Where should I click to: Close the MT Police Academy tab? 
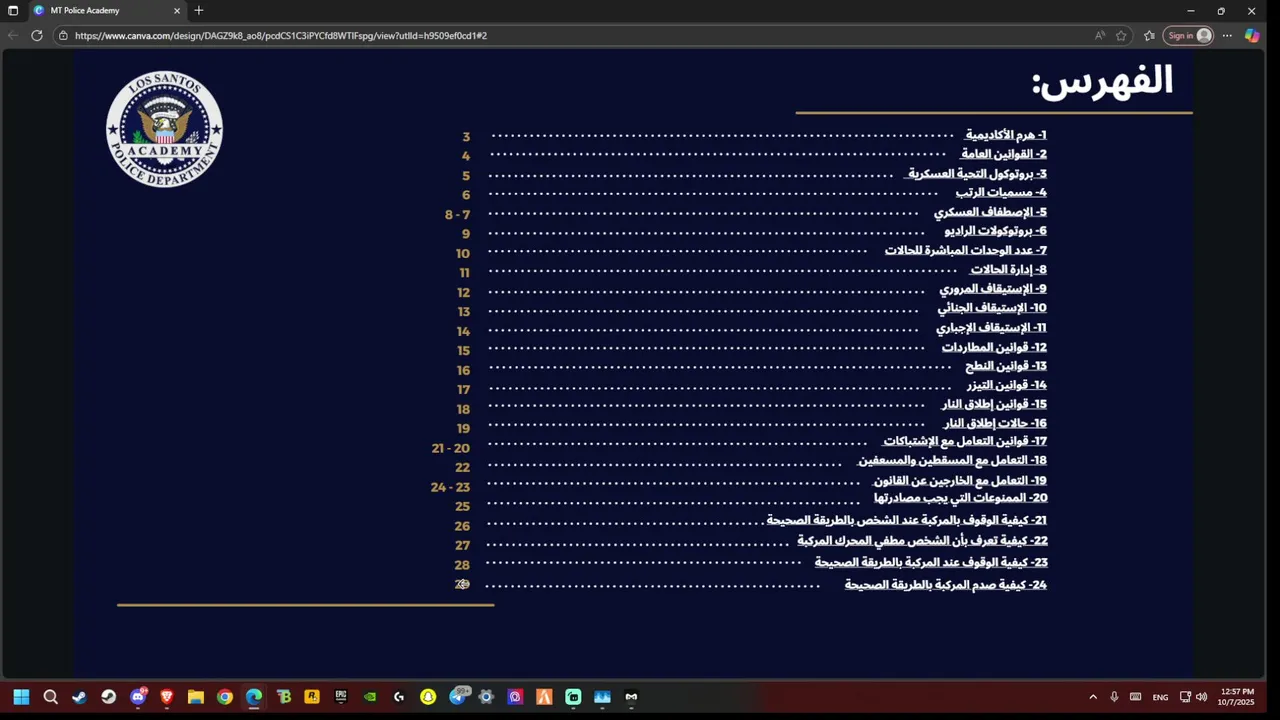[x=177, y=11]
